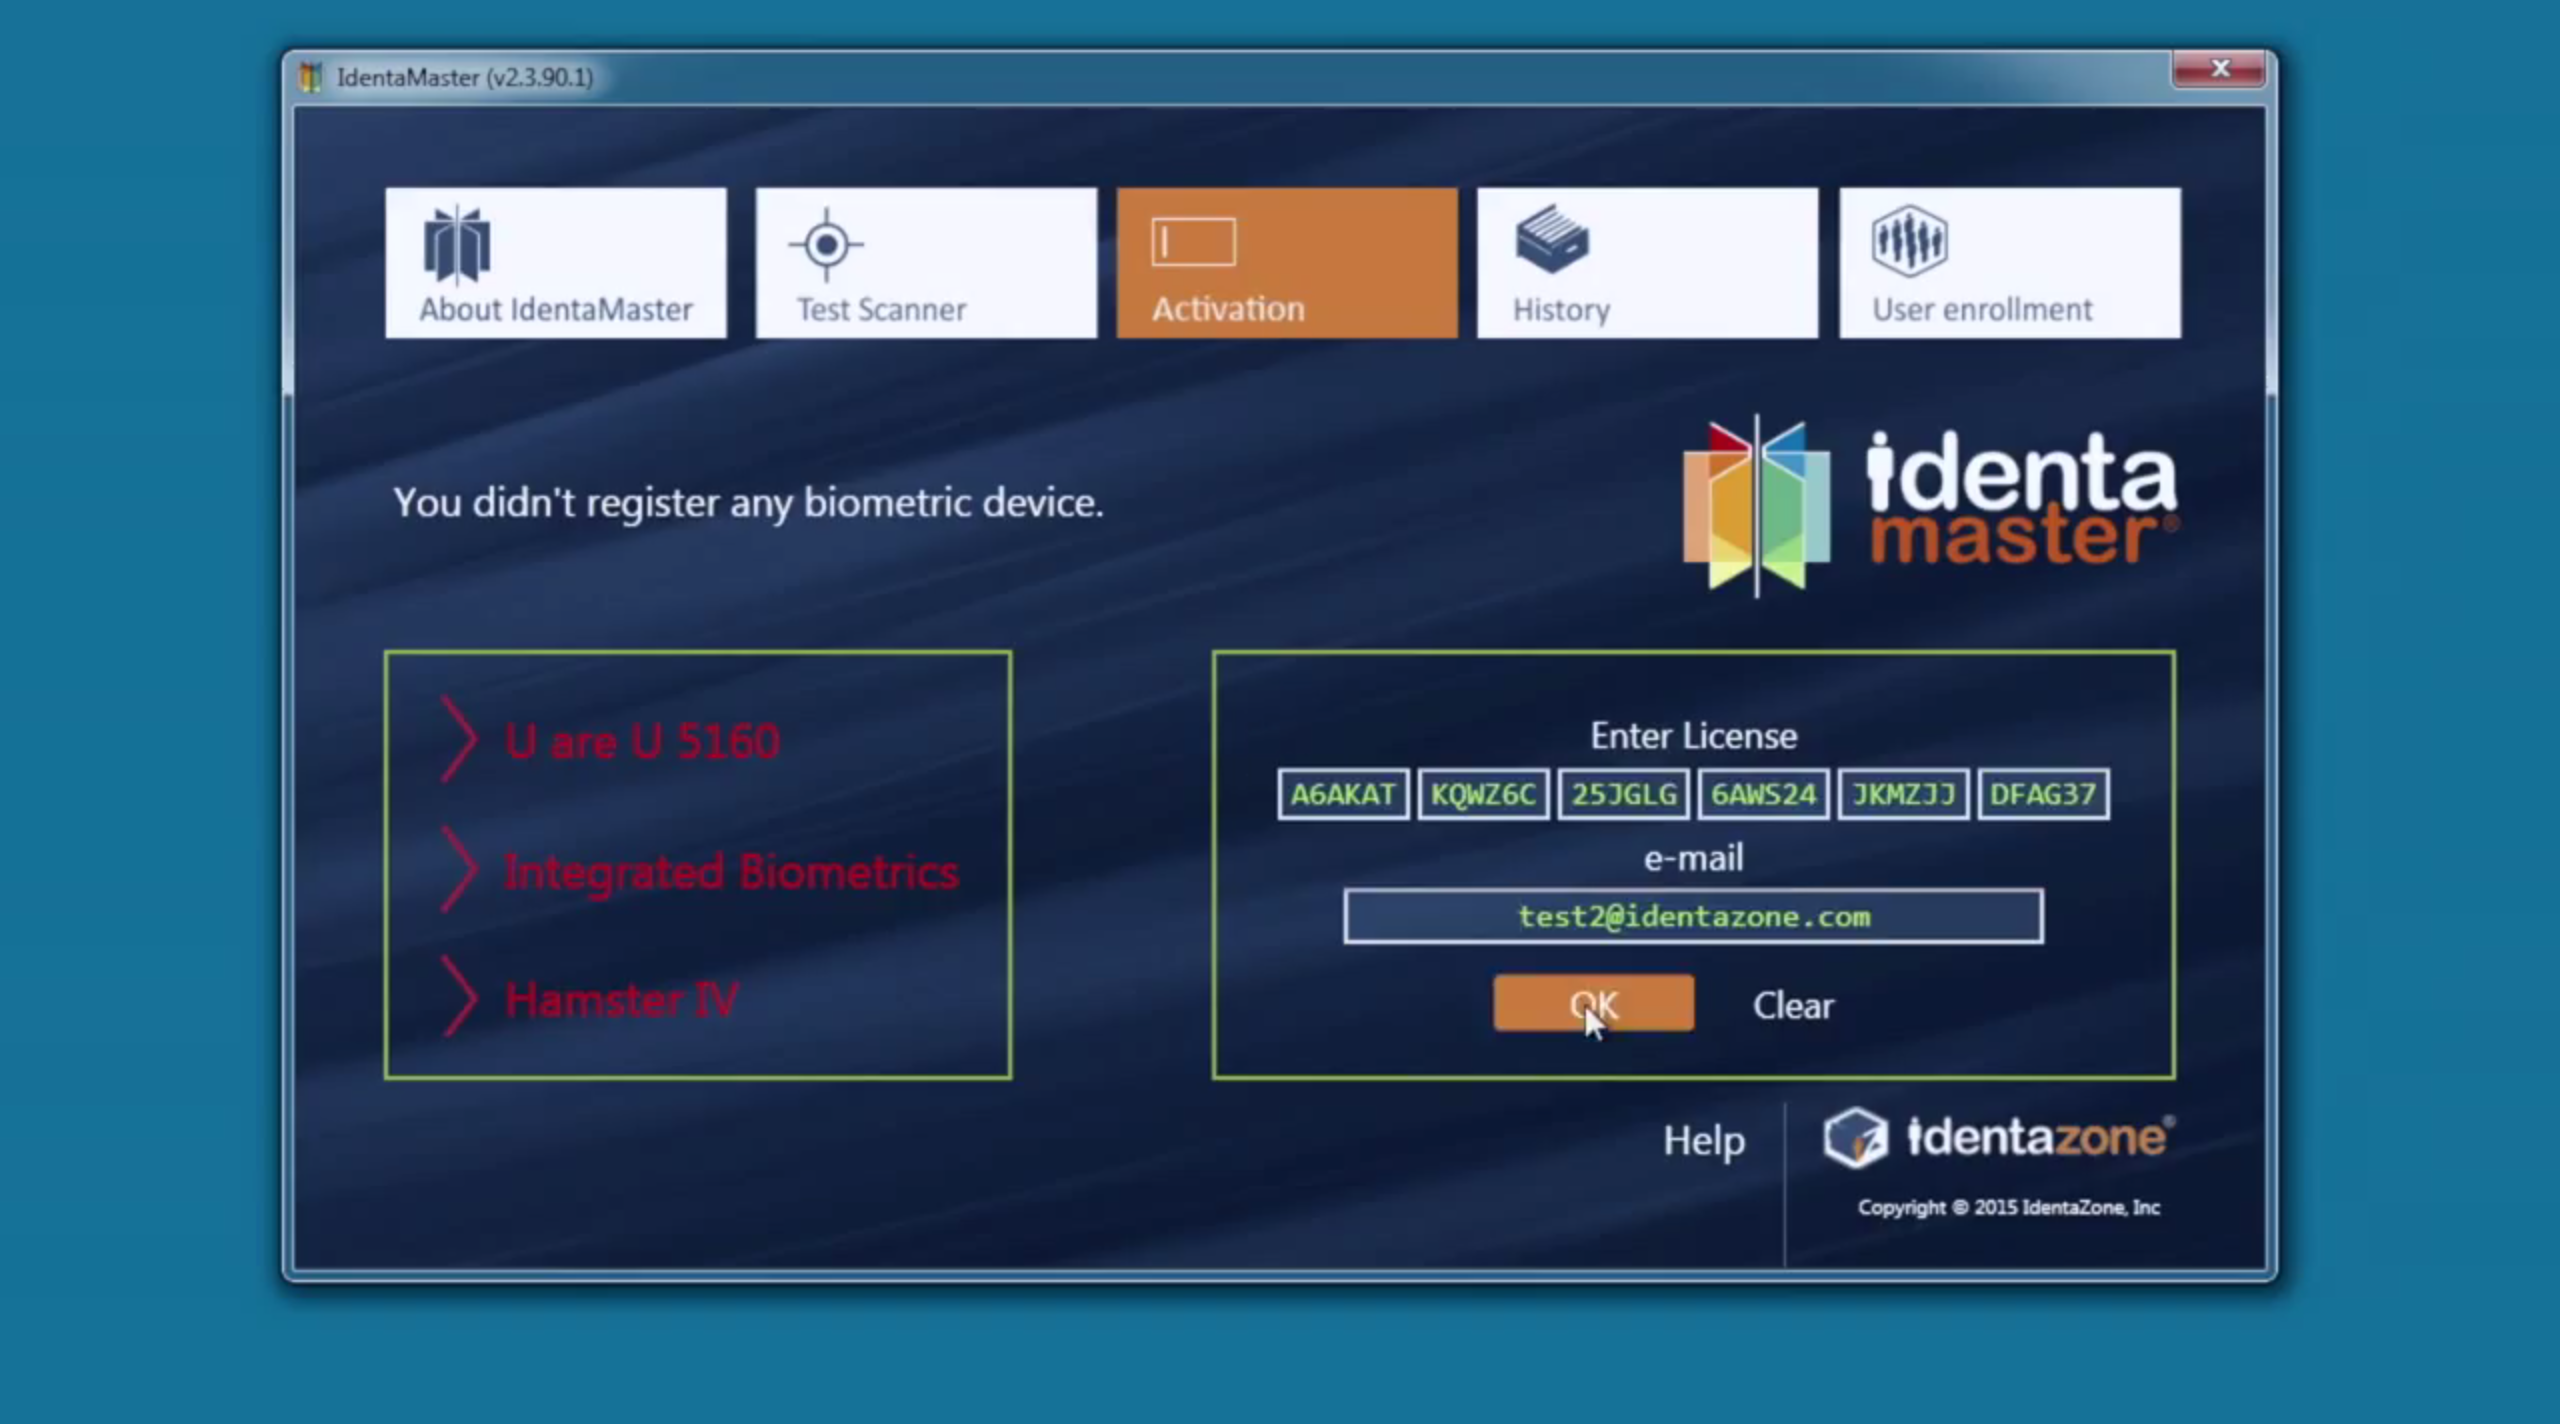2560x1424 pixels.
Task: Click the IdentaMaster colorful logo
Action: (x=1756, y=506)
